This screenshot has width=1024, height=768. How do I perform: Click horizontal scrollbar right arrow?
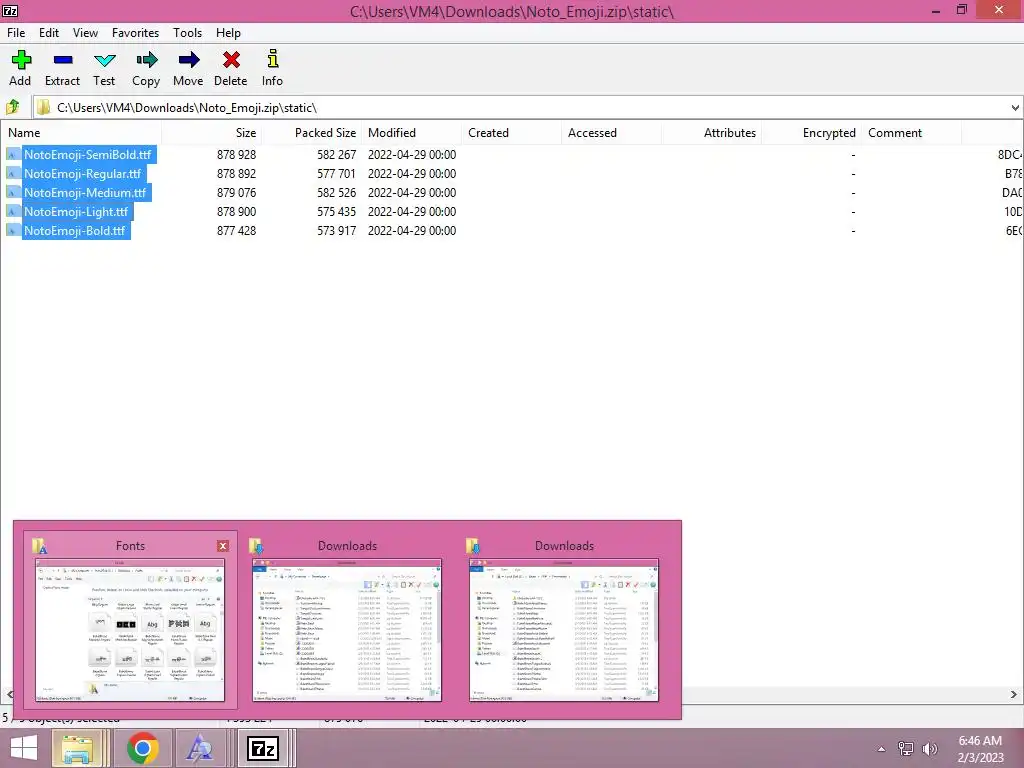[1014, 694]
